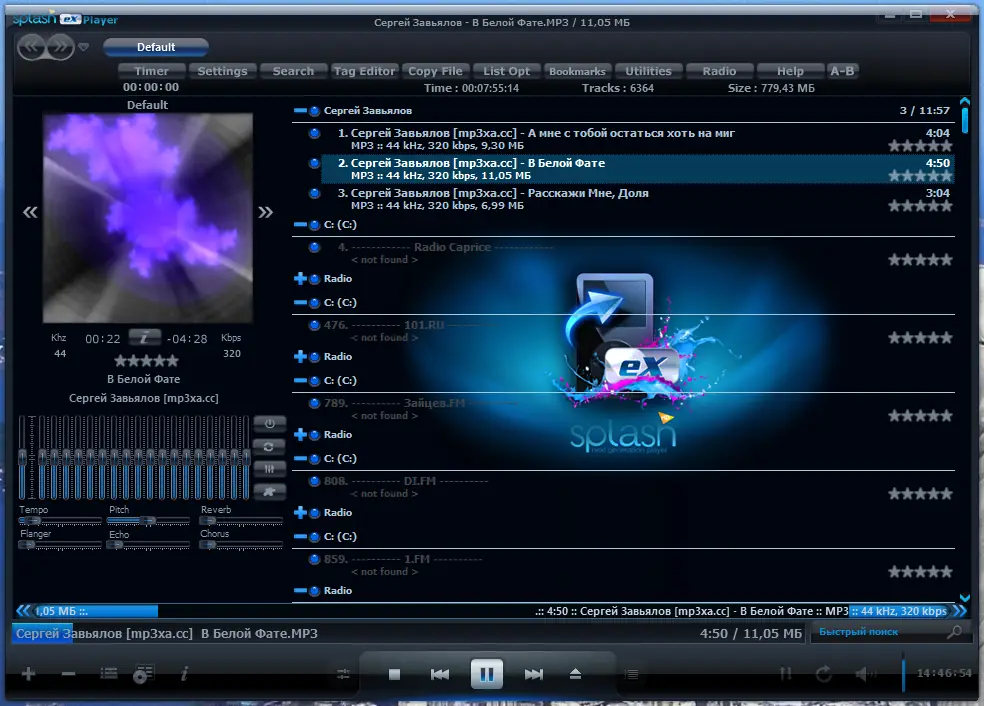Toggle bullet checkbox for track 3 Расскажи Мне, Доля
Screen dimensions: 984x706
314,193
